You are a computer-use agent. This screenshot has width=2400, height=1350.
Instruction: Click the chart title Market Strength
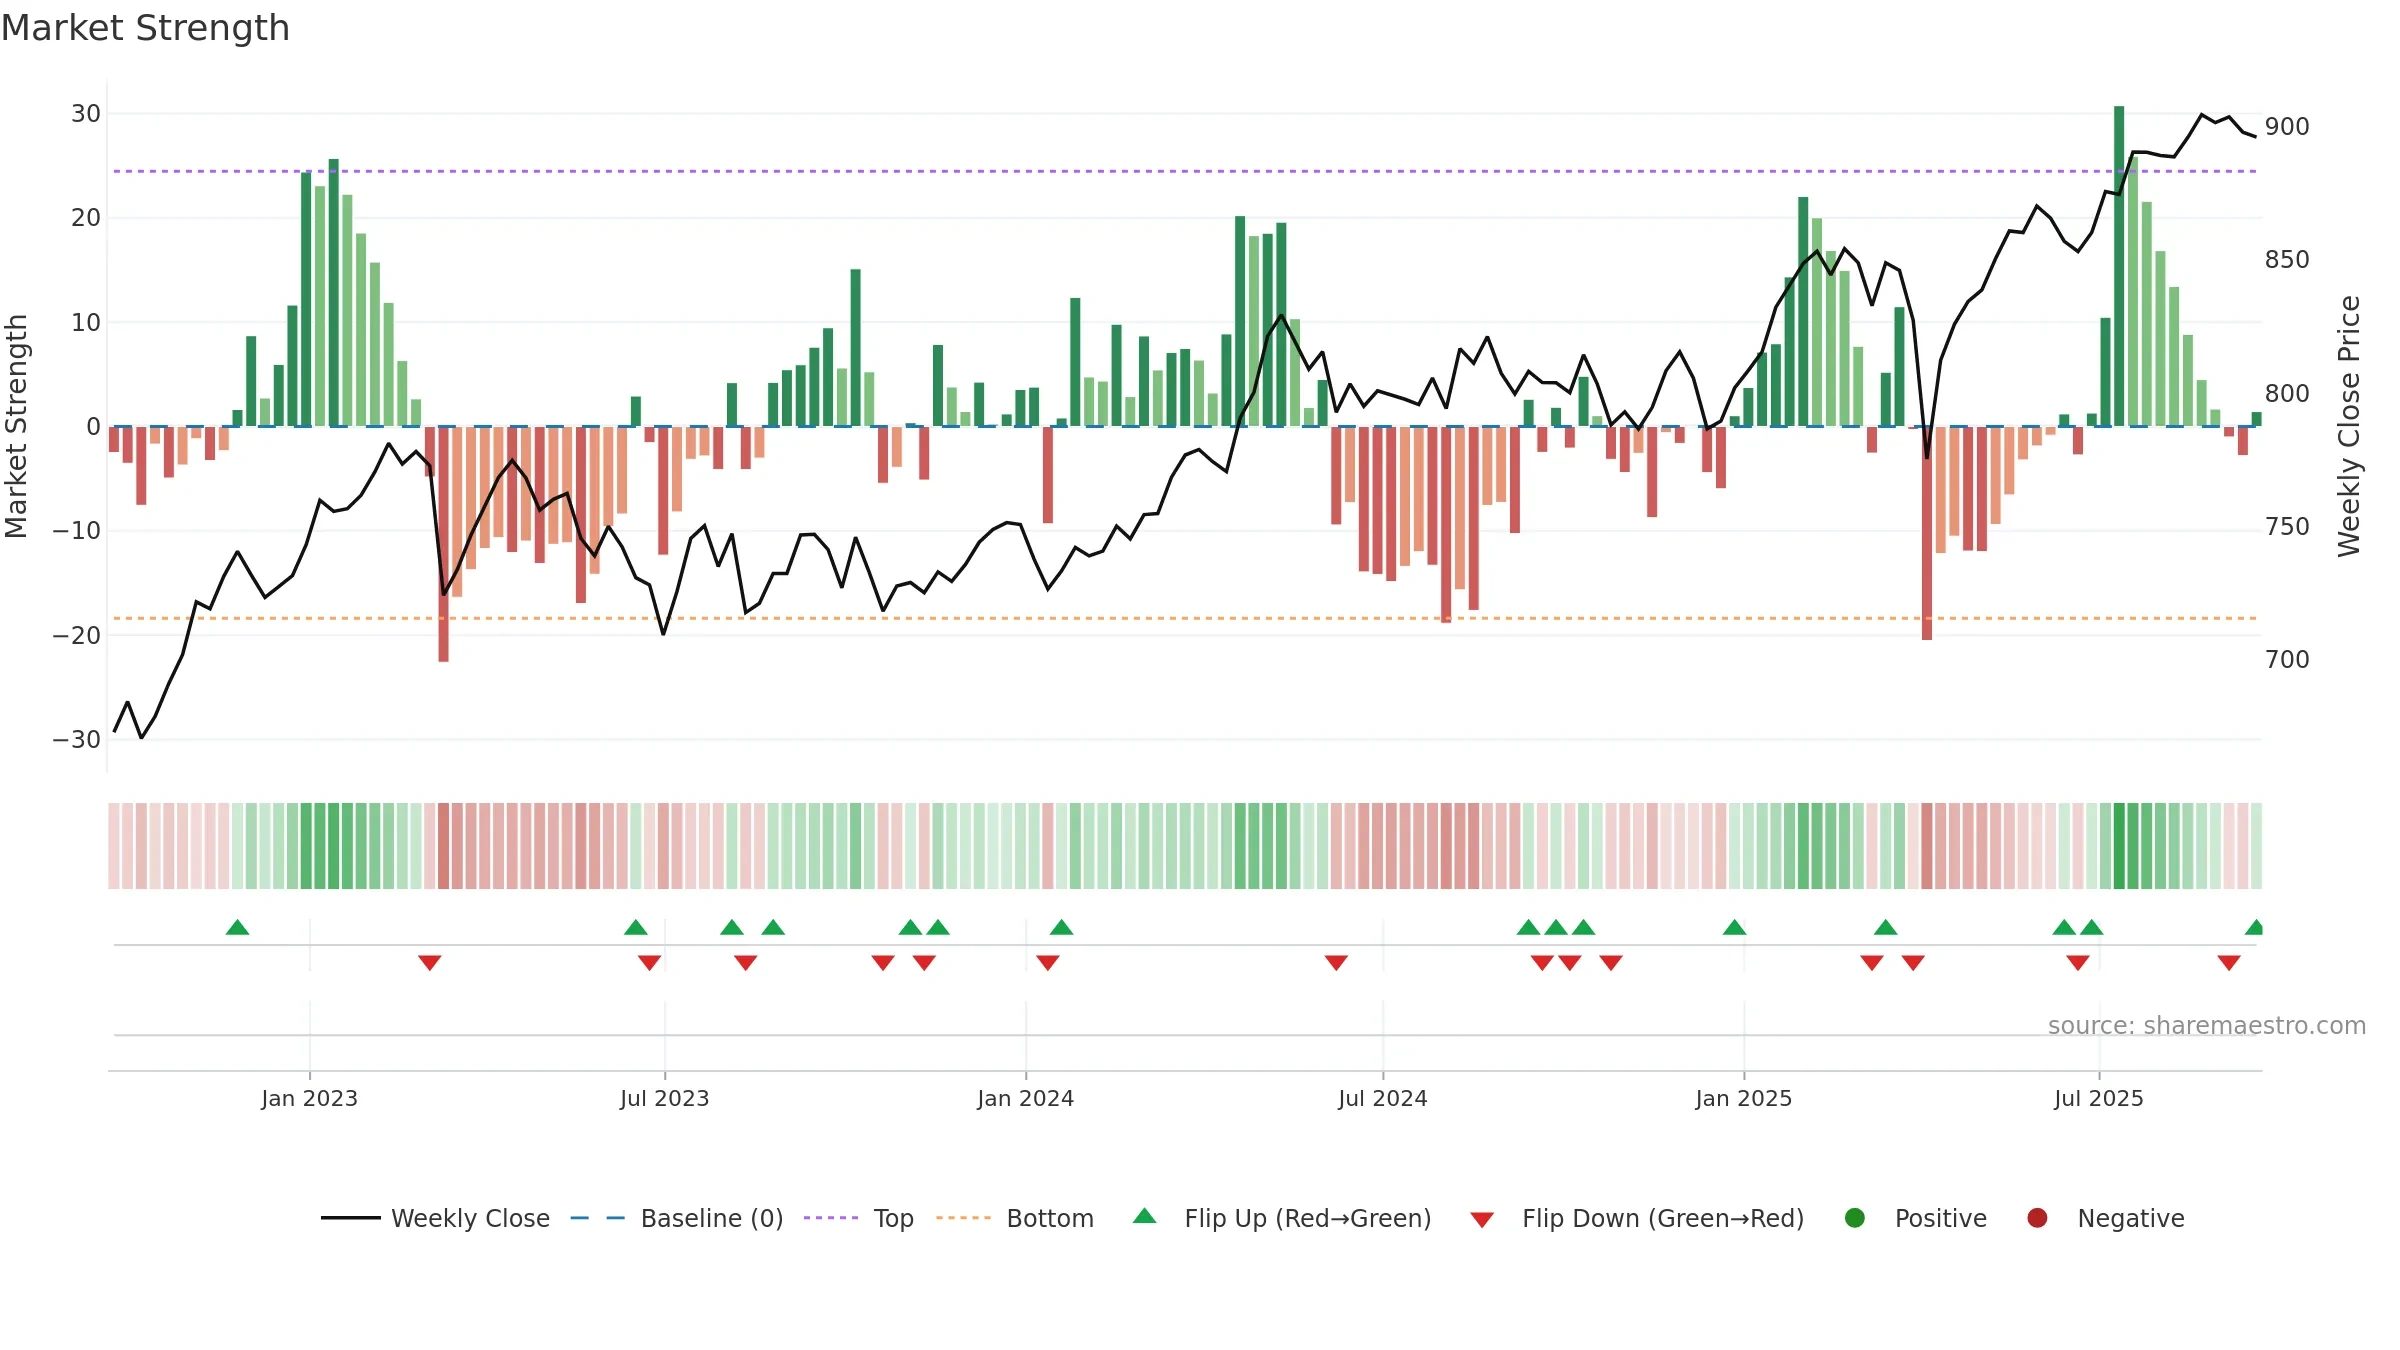(145, 28)
